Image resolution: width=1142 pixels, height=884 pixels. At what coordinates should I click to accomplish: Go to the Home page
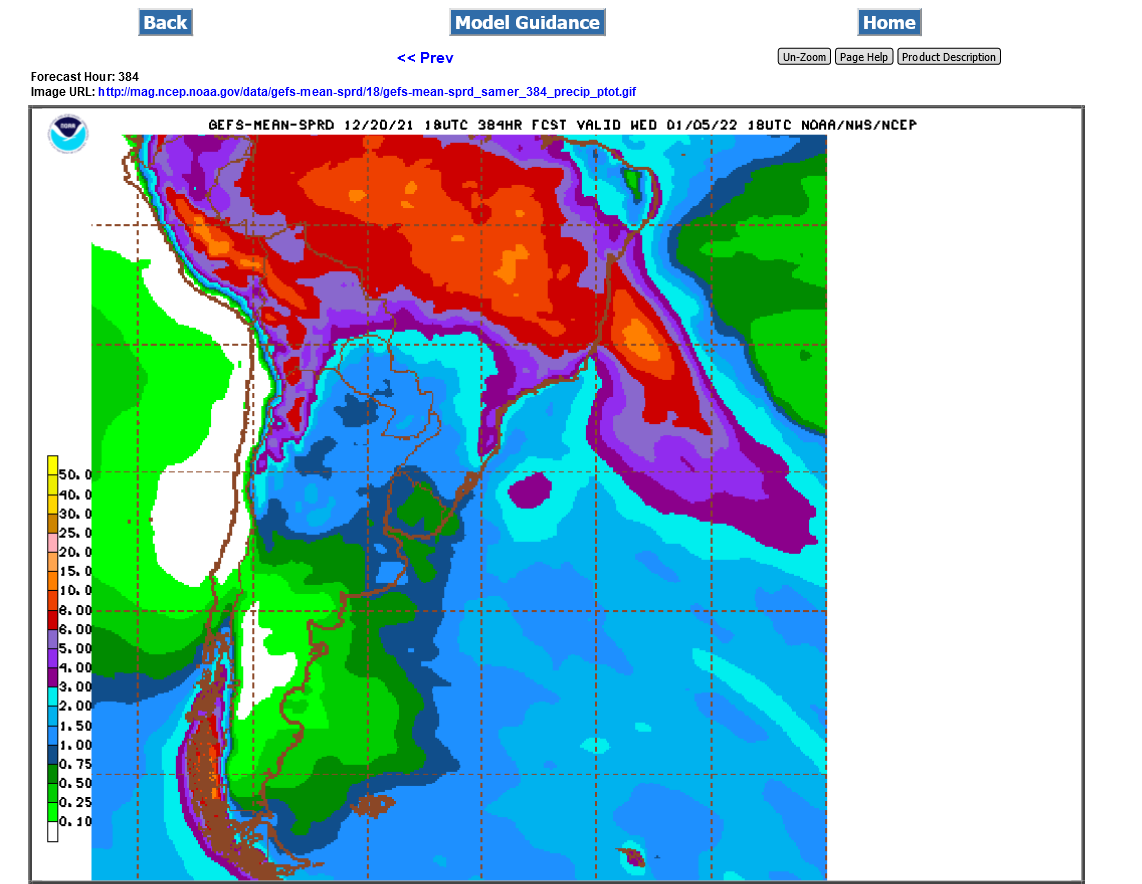tap(889, 23)
